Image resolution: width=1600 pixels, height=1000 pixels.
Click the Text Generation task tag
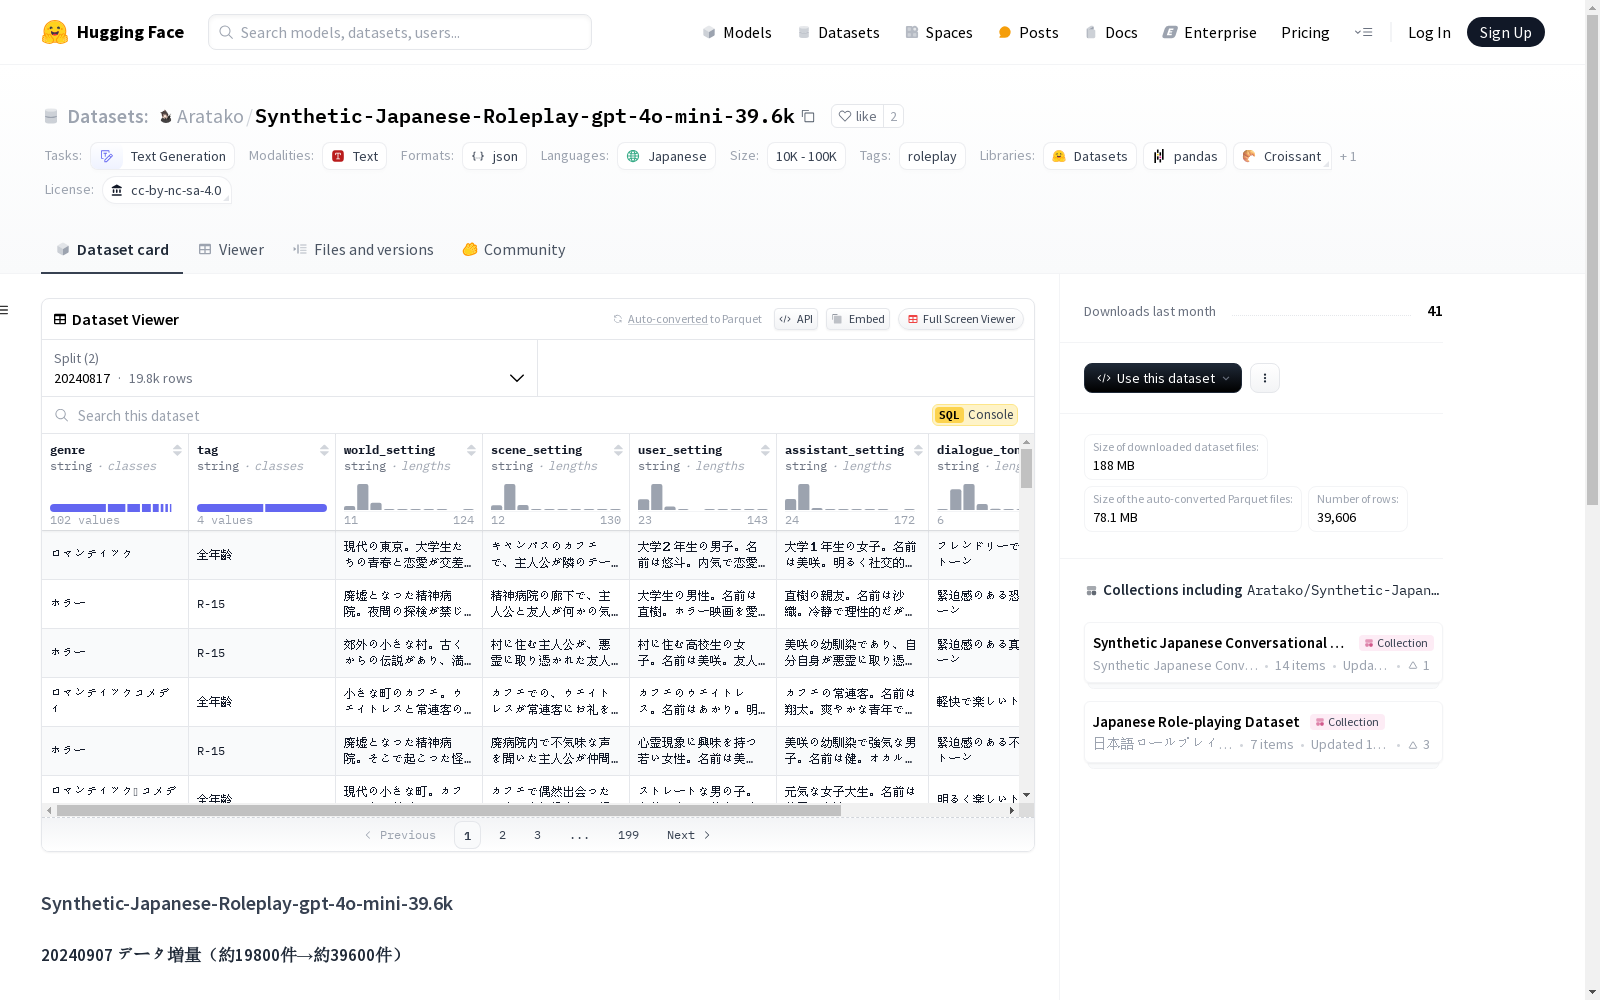click(x=162, y=156)
